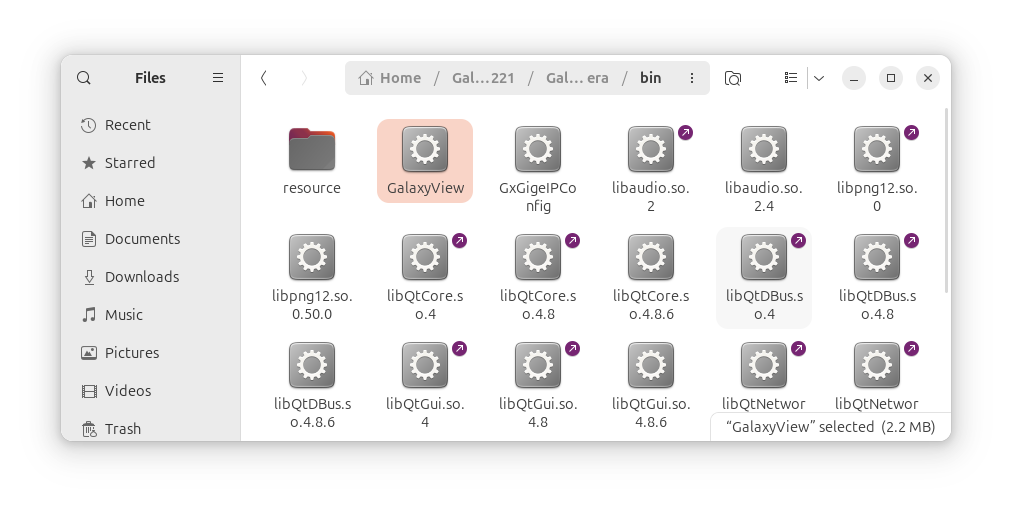Viewport: 1012px width, 508px height.
Task: Expand view options dropdown chevron
Action: click(819, 78)
